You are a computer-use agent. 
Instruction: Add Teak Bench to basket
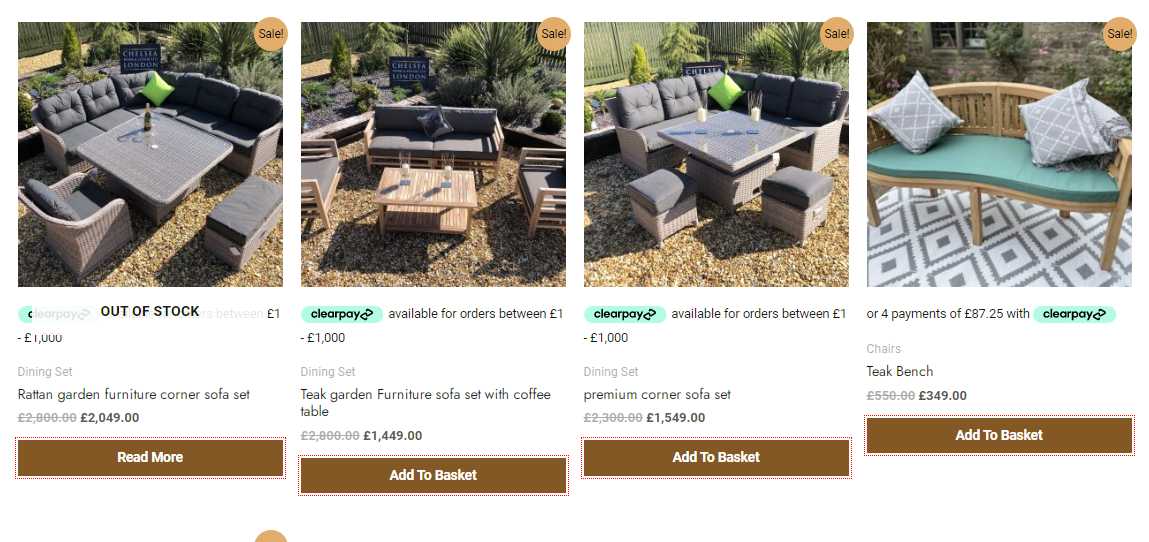coord(999,436)
